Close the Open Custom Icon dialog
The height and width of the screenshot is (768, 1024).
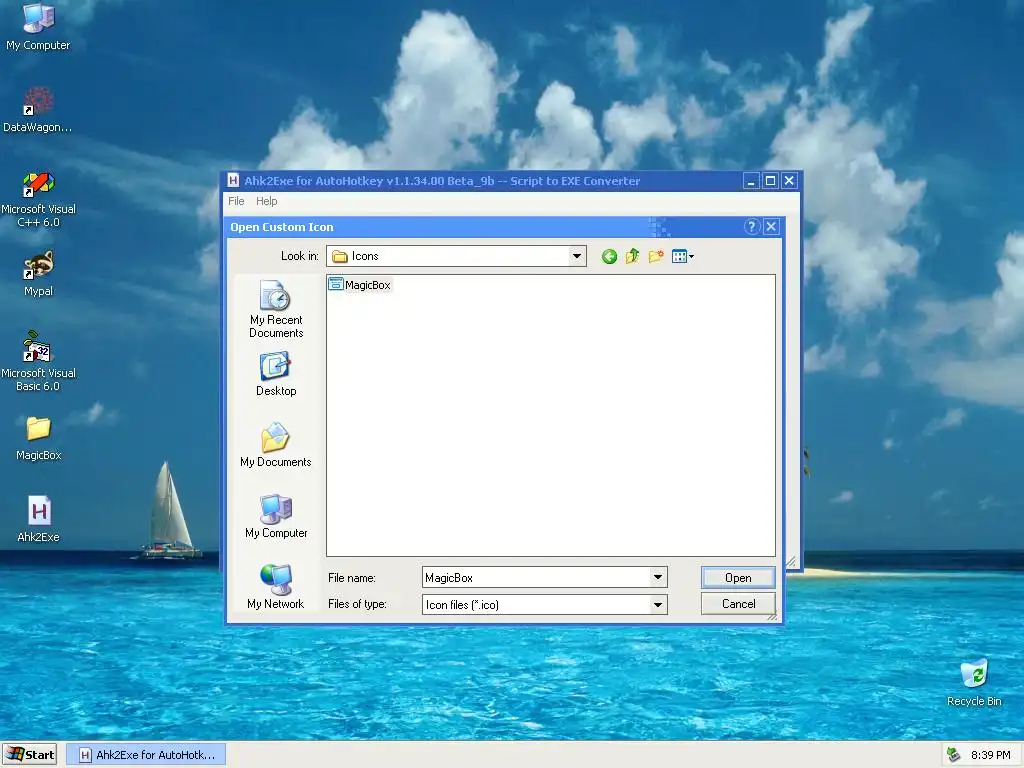(771, 227)
